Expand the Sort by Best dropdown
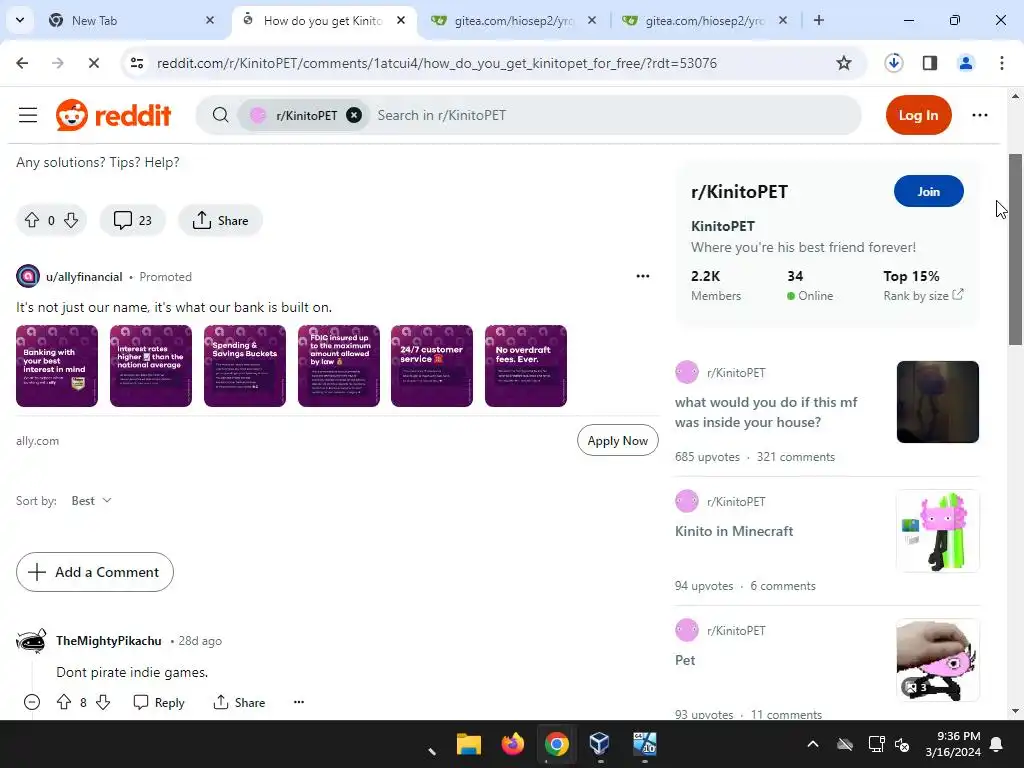 coord(91,501)
